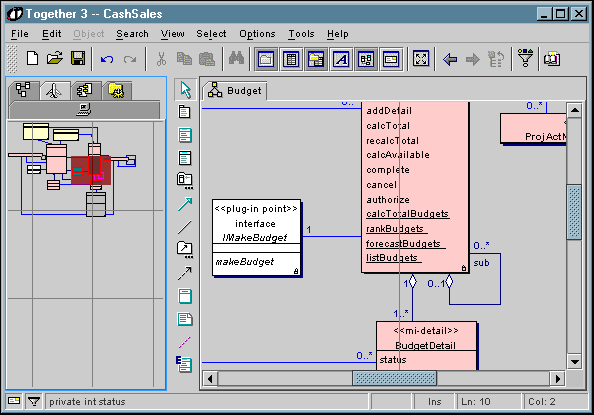
Task: Select the black dependency arrow tool
Action: tap(185, 273)
